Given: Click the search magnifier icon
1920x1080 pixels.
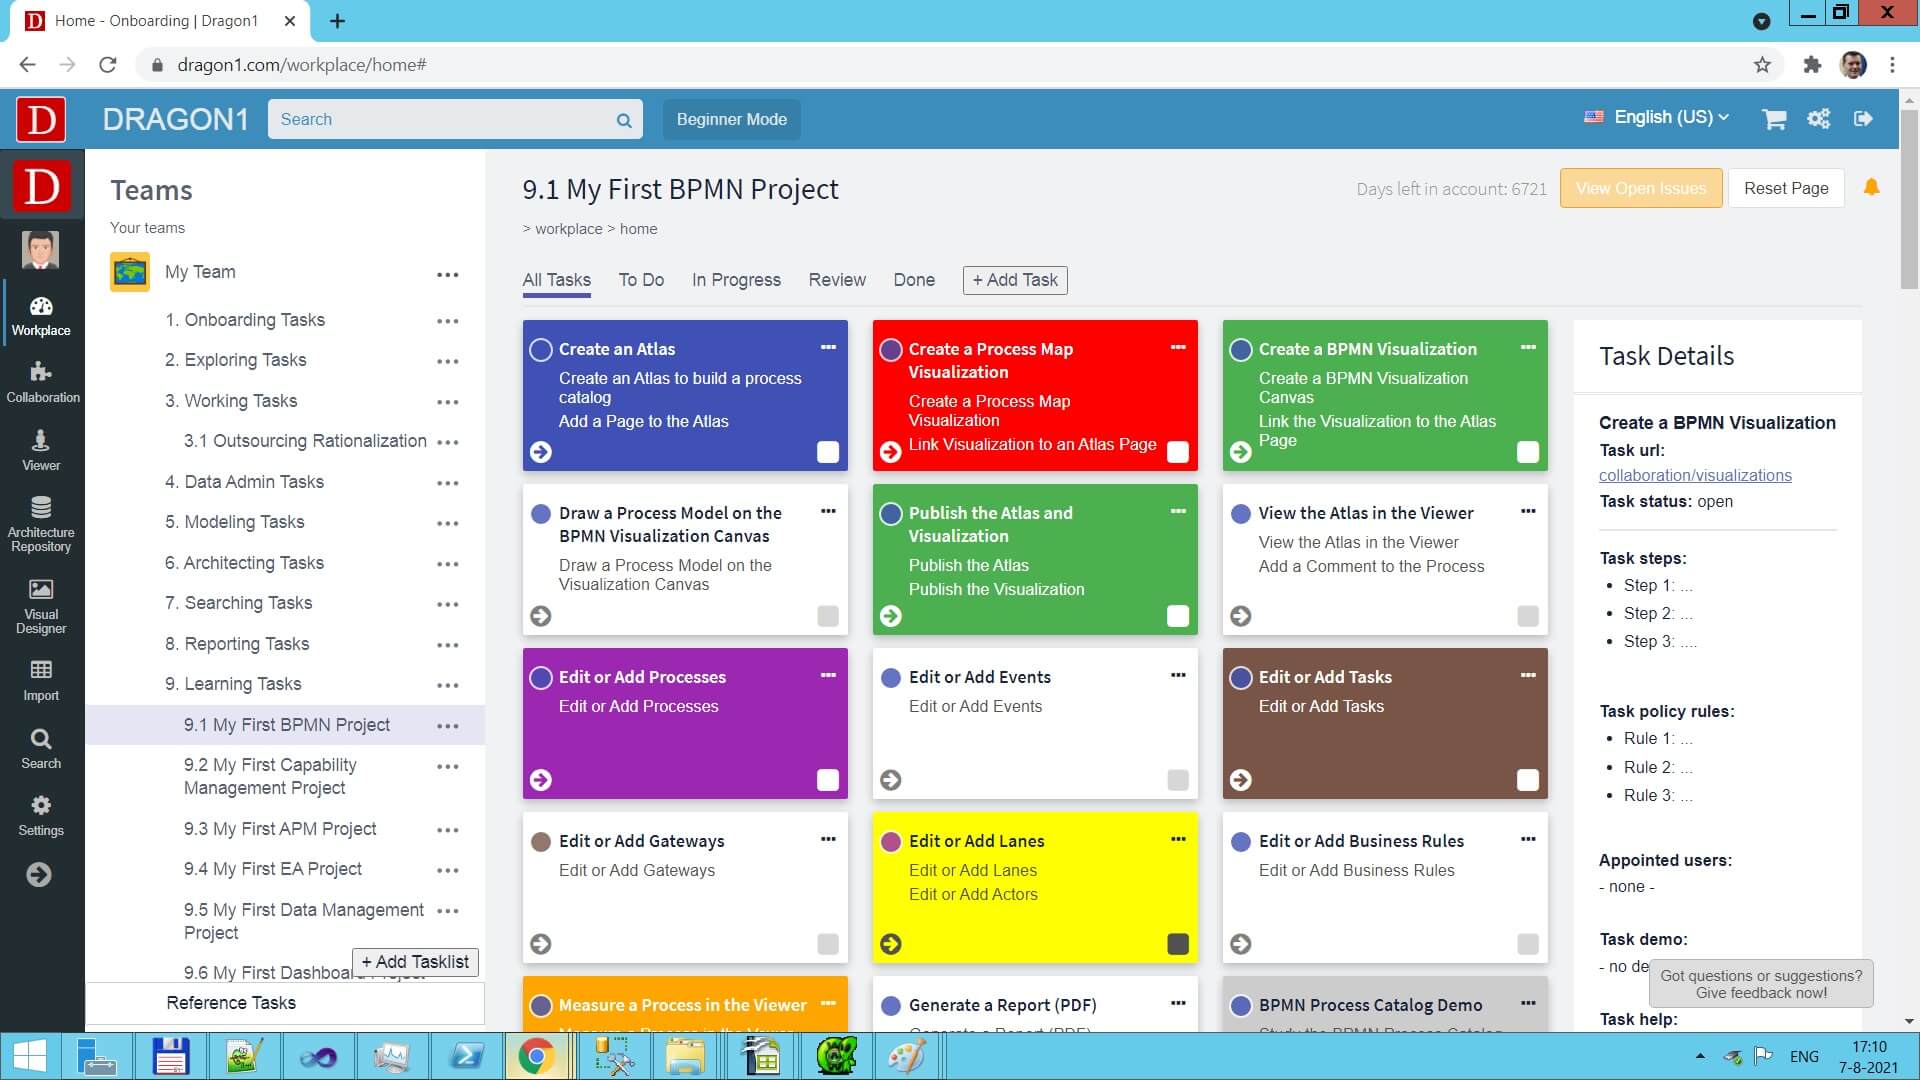Looking at the screenshot, I should click(624, 120).
